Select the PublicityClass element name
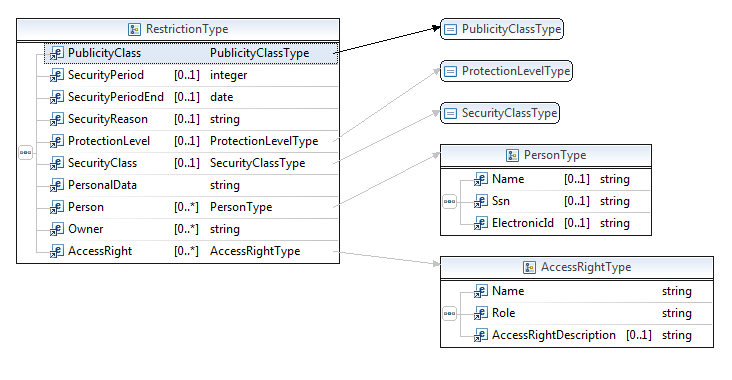Image resolution: width=732 pixels, height=380 pixels. 104,53
